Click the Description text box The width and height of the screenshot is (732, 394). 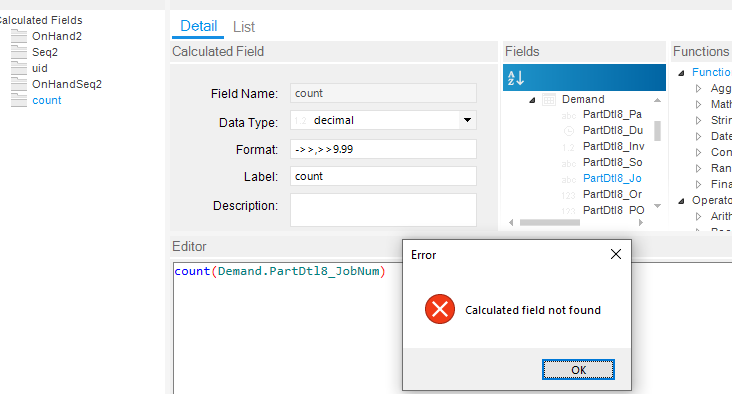[x=383, y=210]
